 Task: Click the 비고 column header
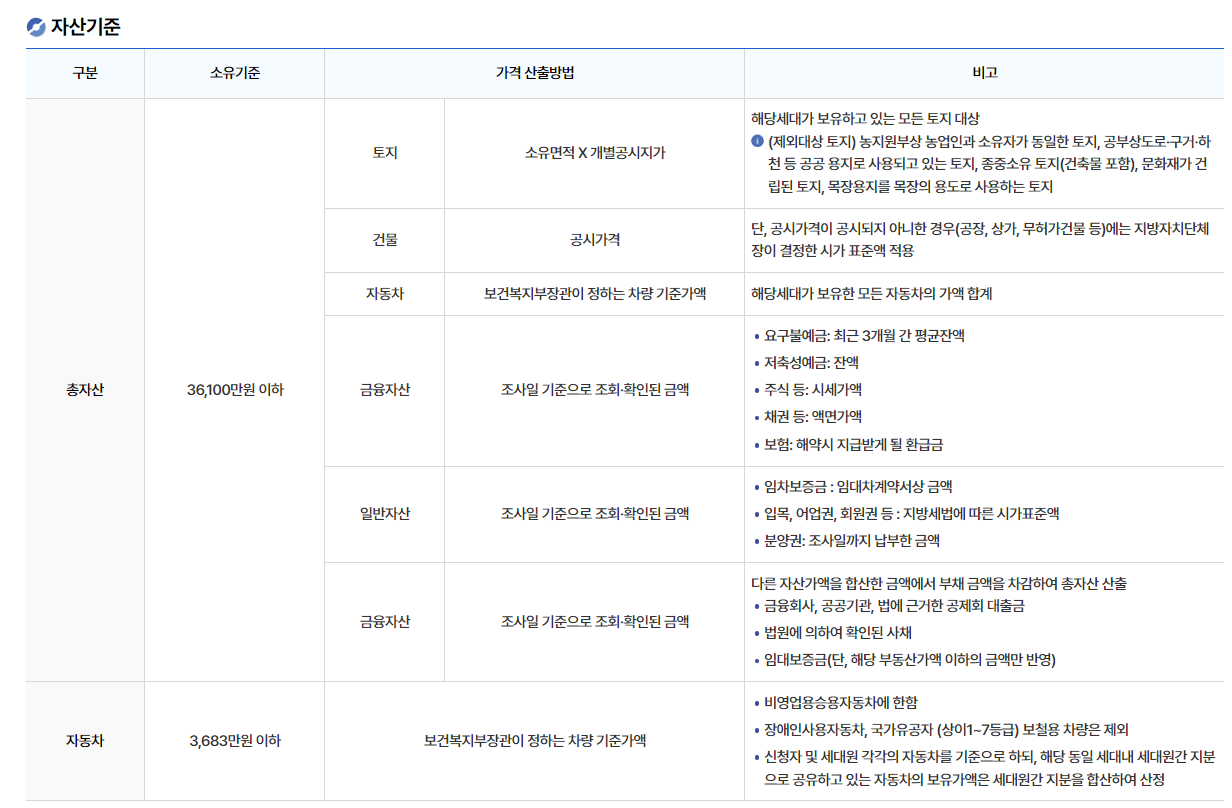(x=984, y=73)
